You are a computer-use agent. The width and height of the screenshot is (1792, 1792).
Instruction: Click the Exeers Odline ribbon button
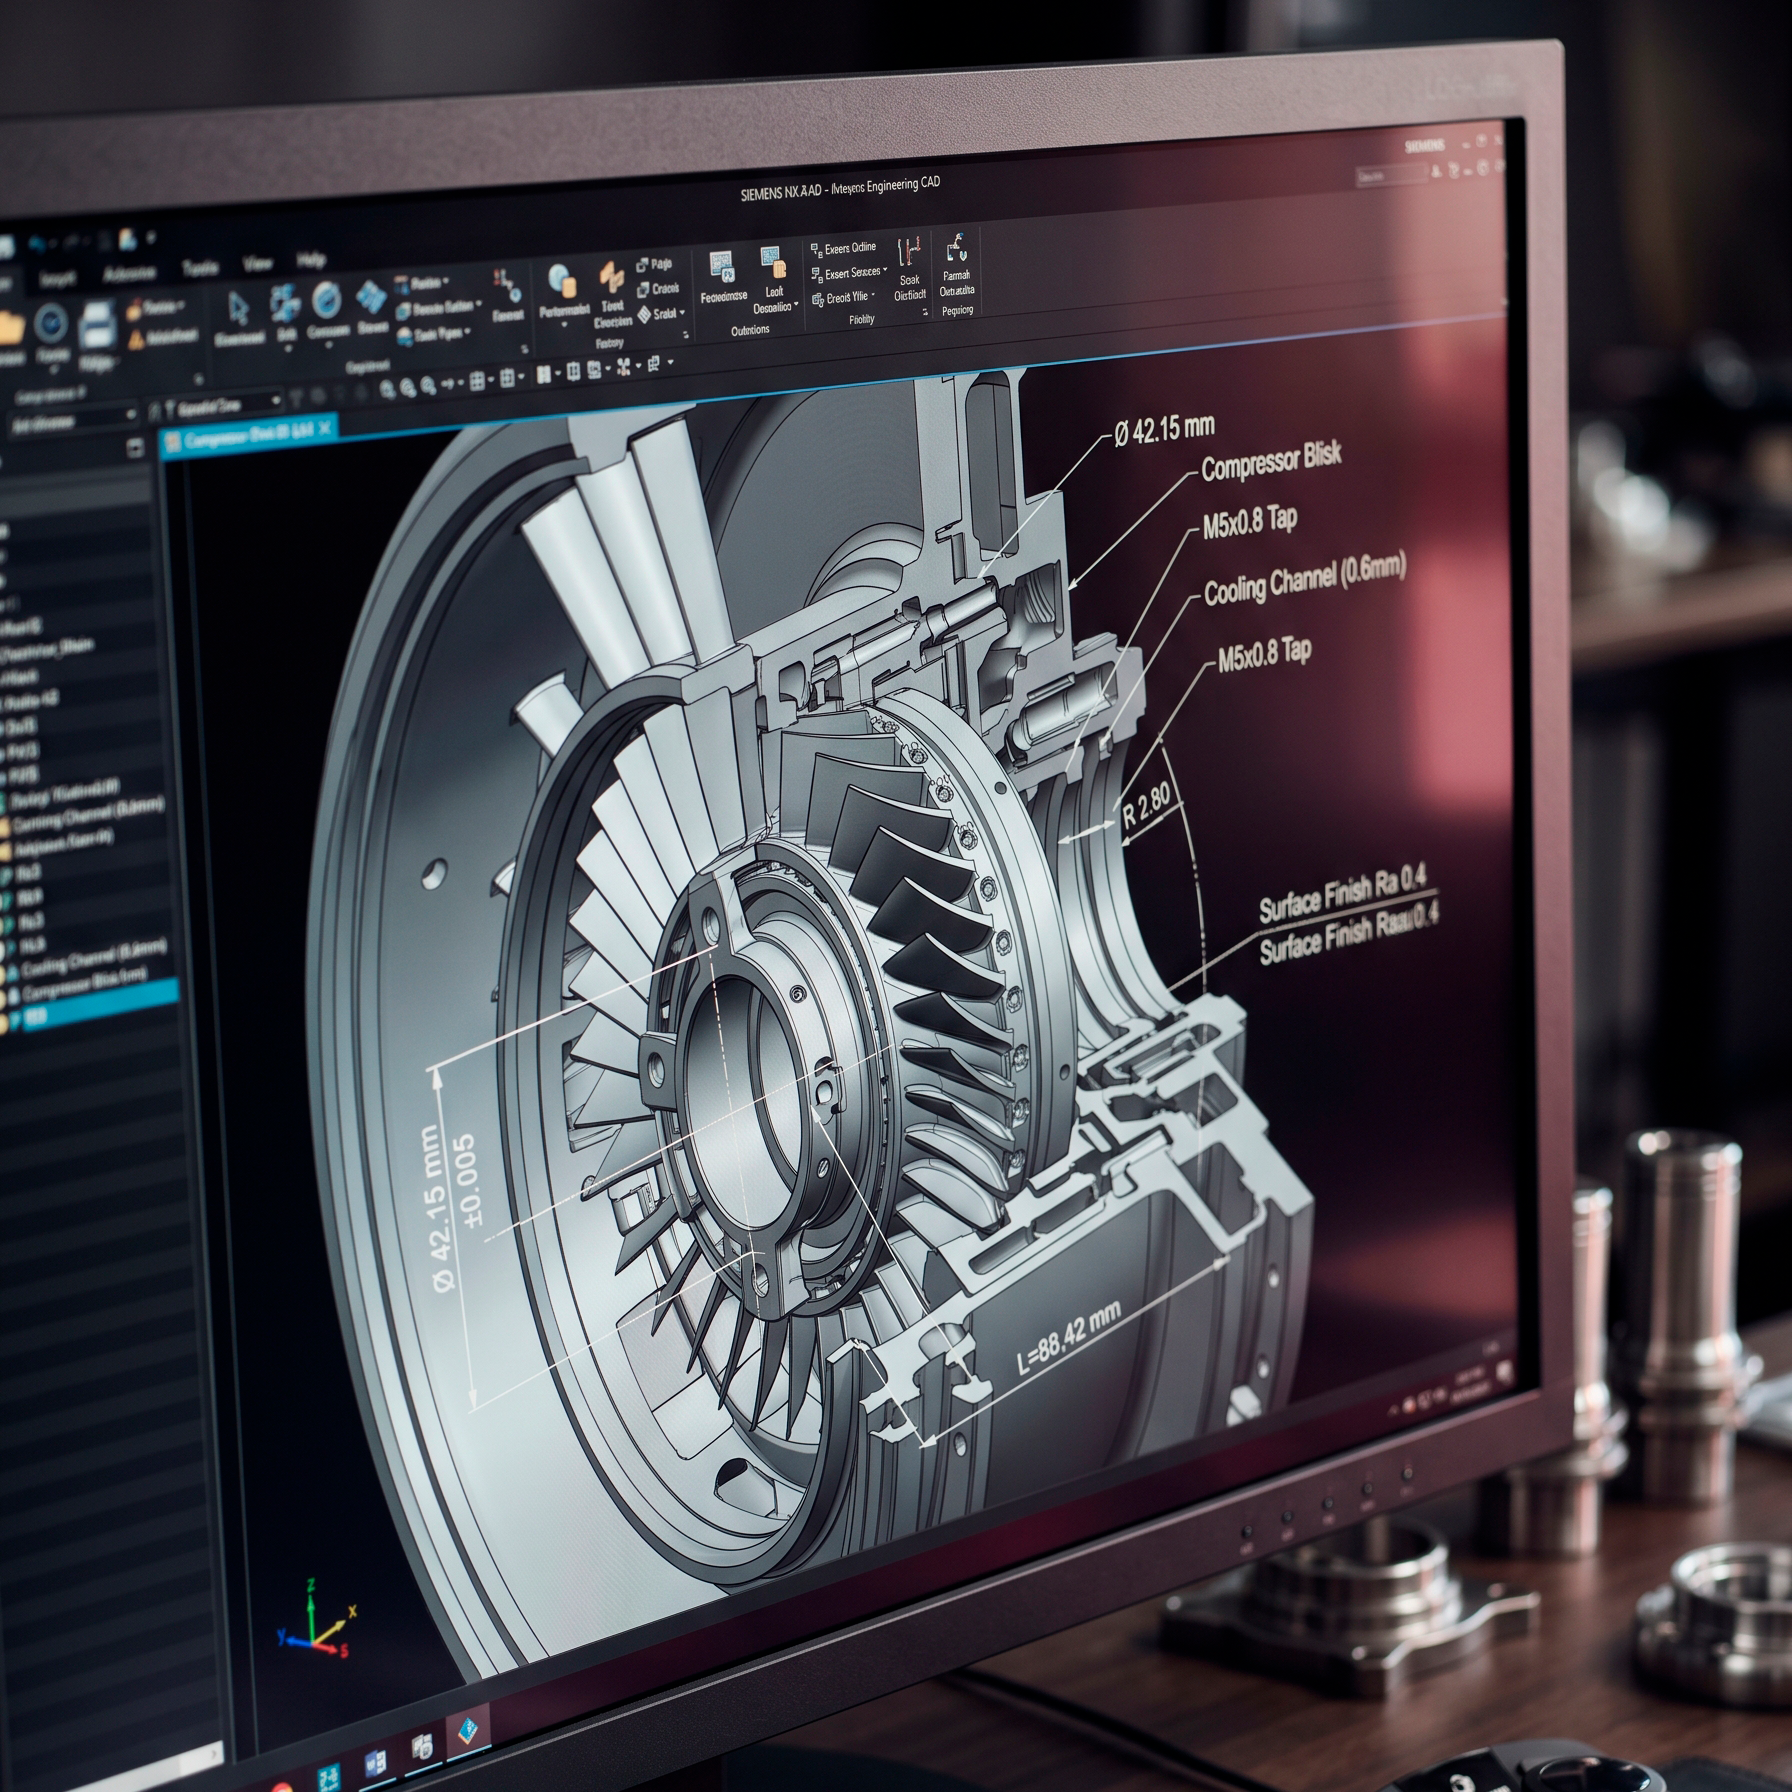tap(843, 248)
